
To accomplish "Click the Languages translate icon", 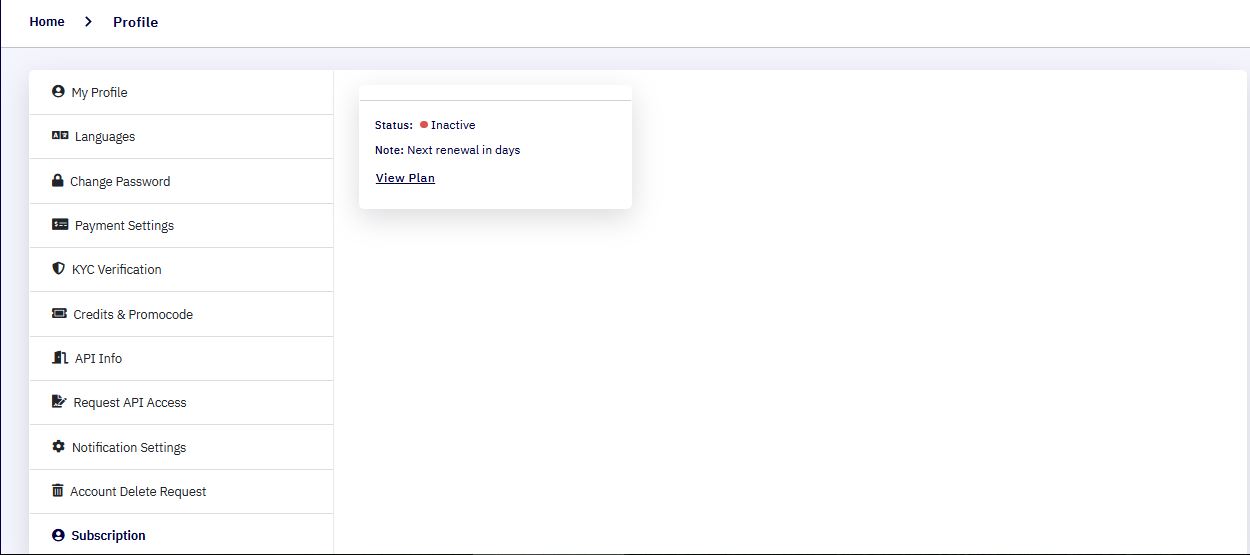I will (60, 136).
